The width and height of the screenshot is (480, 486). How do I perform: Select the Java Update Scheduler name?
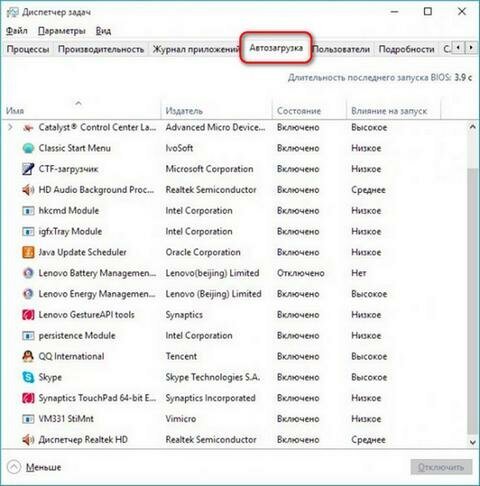82,252
